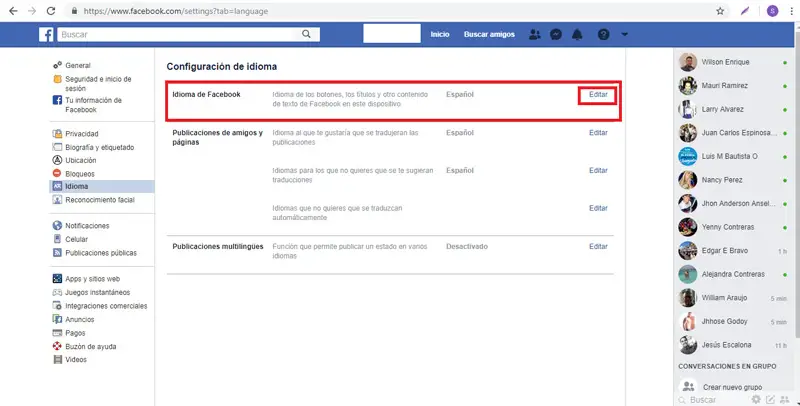This screenshot has height=406, width=800.
Task: Open friend requests icon
Action: point(534,34)
